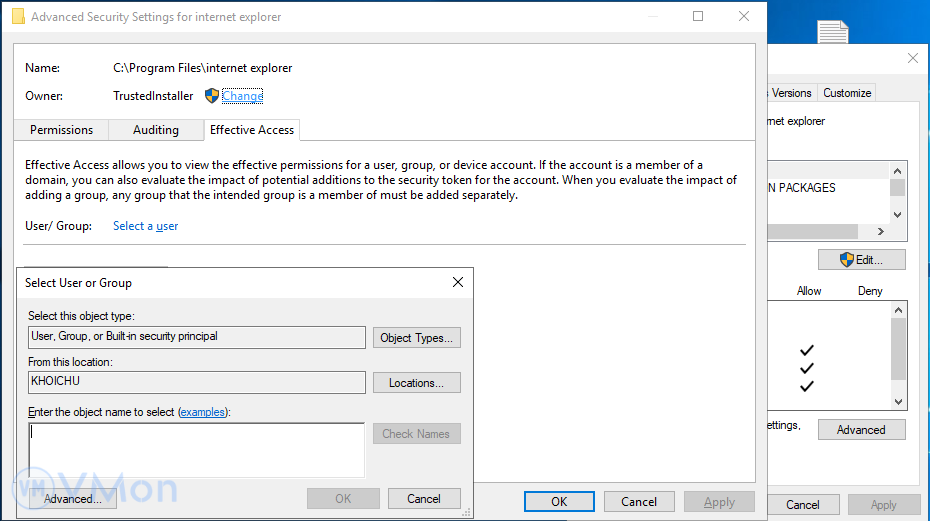This screenshot has height=521, width=930.
Task: Open the Change owner link
Action: pyautogui.click(x=243, y=96)
